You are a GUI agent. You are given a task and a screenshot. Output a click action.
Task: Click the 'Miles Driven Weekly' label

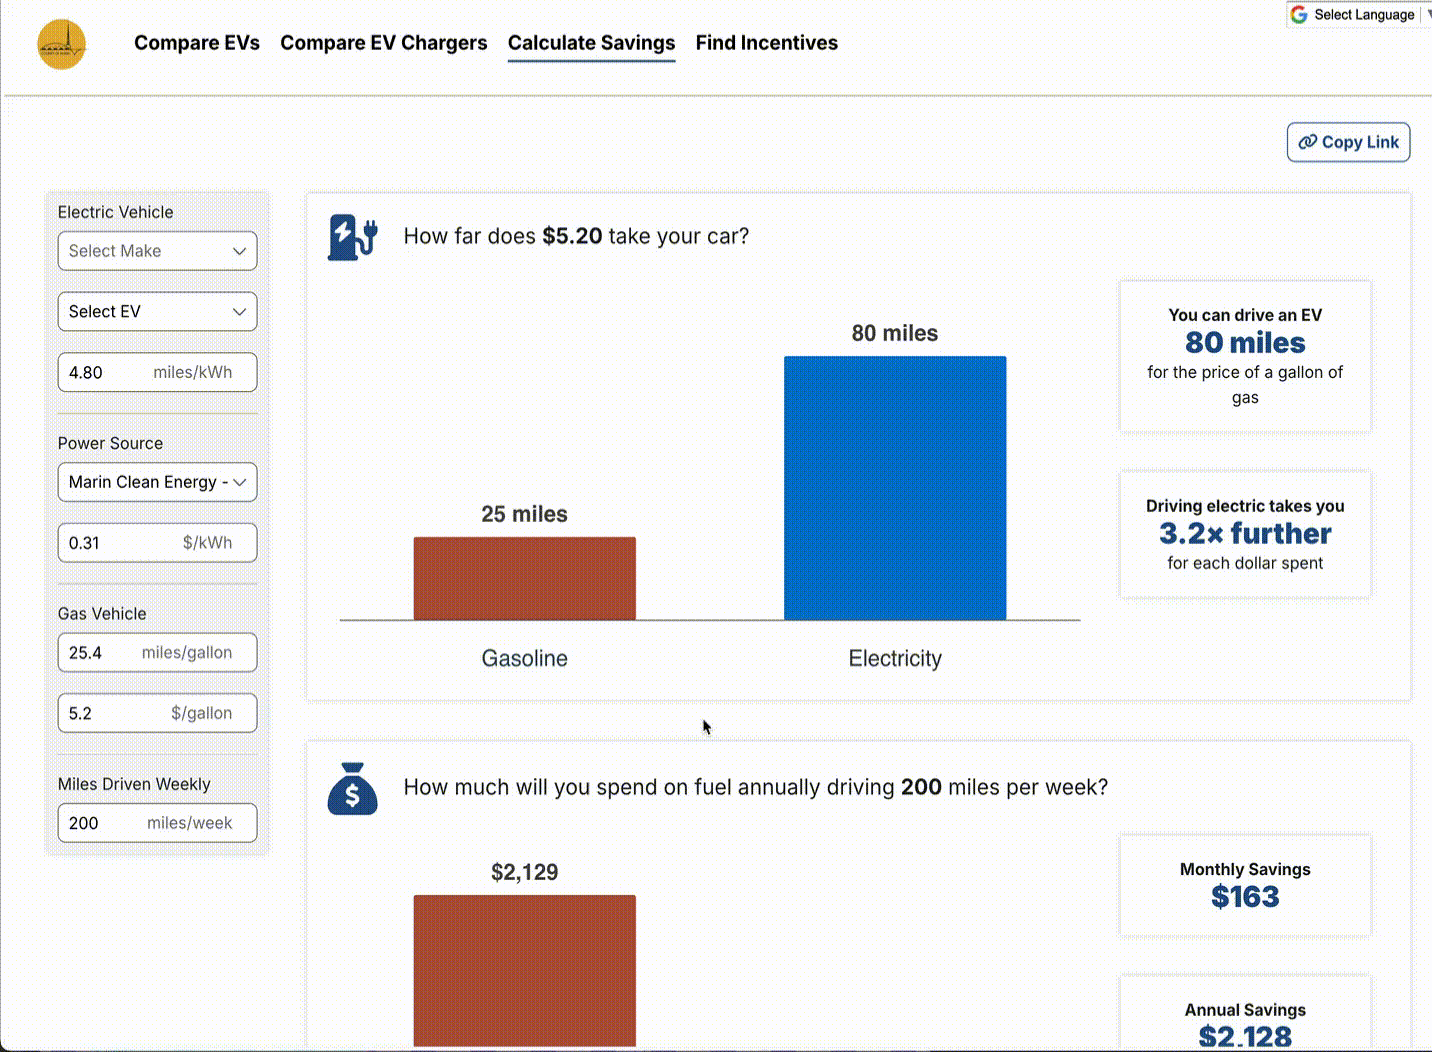(x=134, y=784)
